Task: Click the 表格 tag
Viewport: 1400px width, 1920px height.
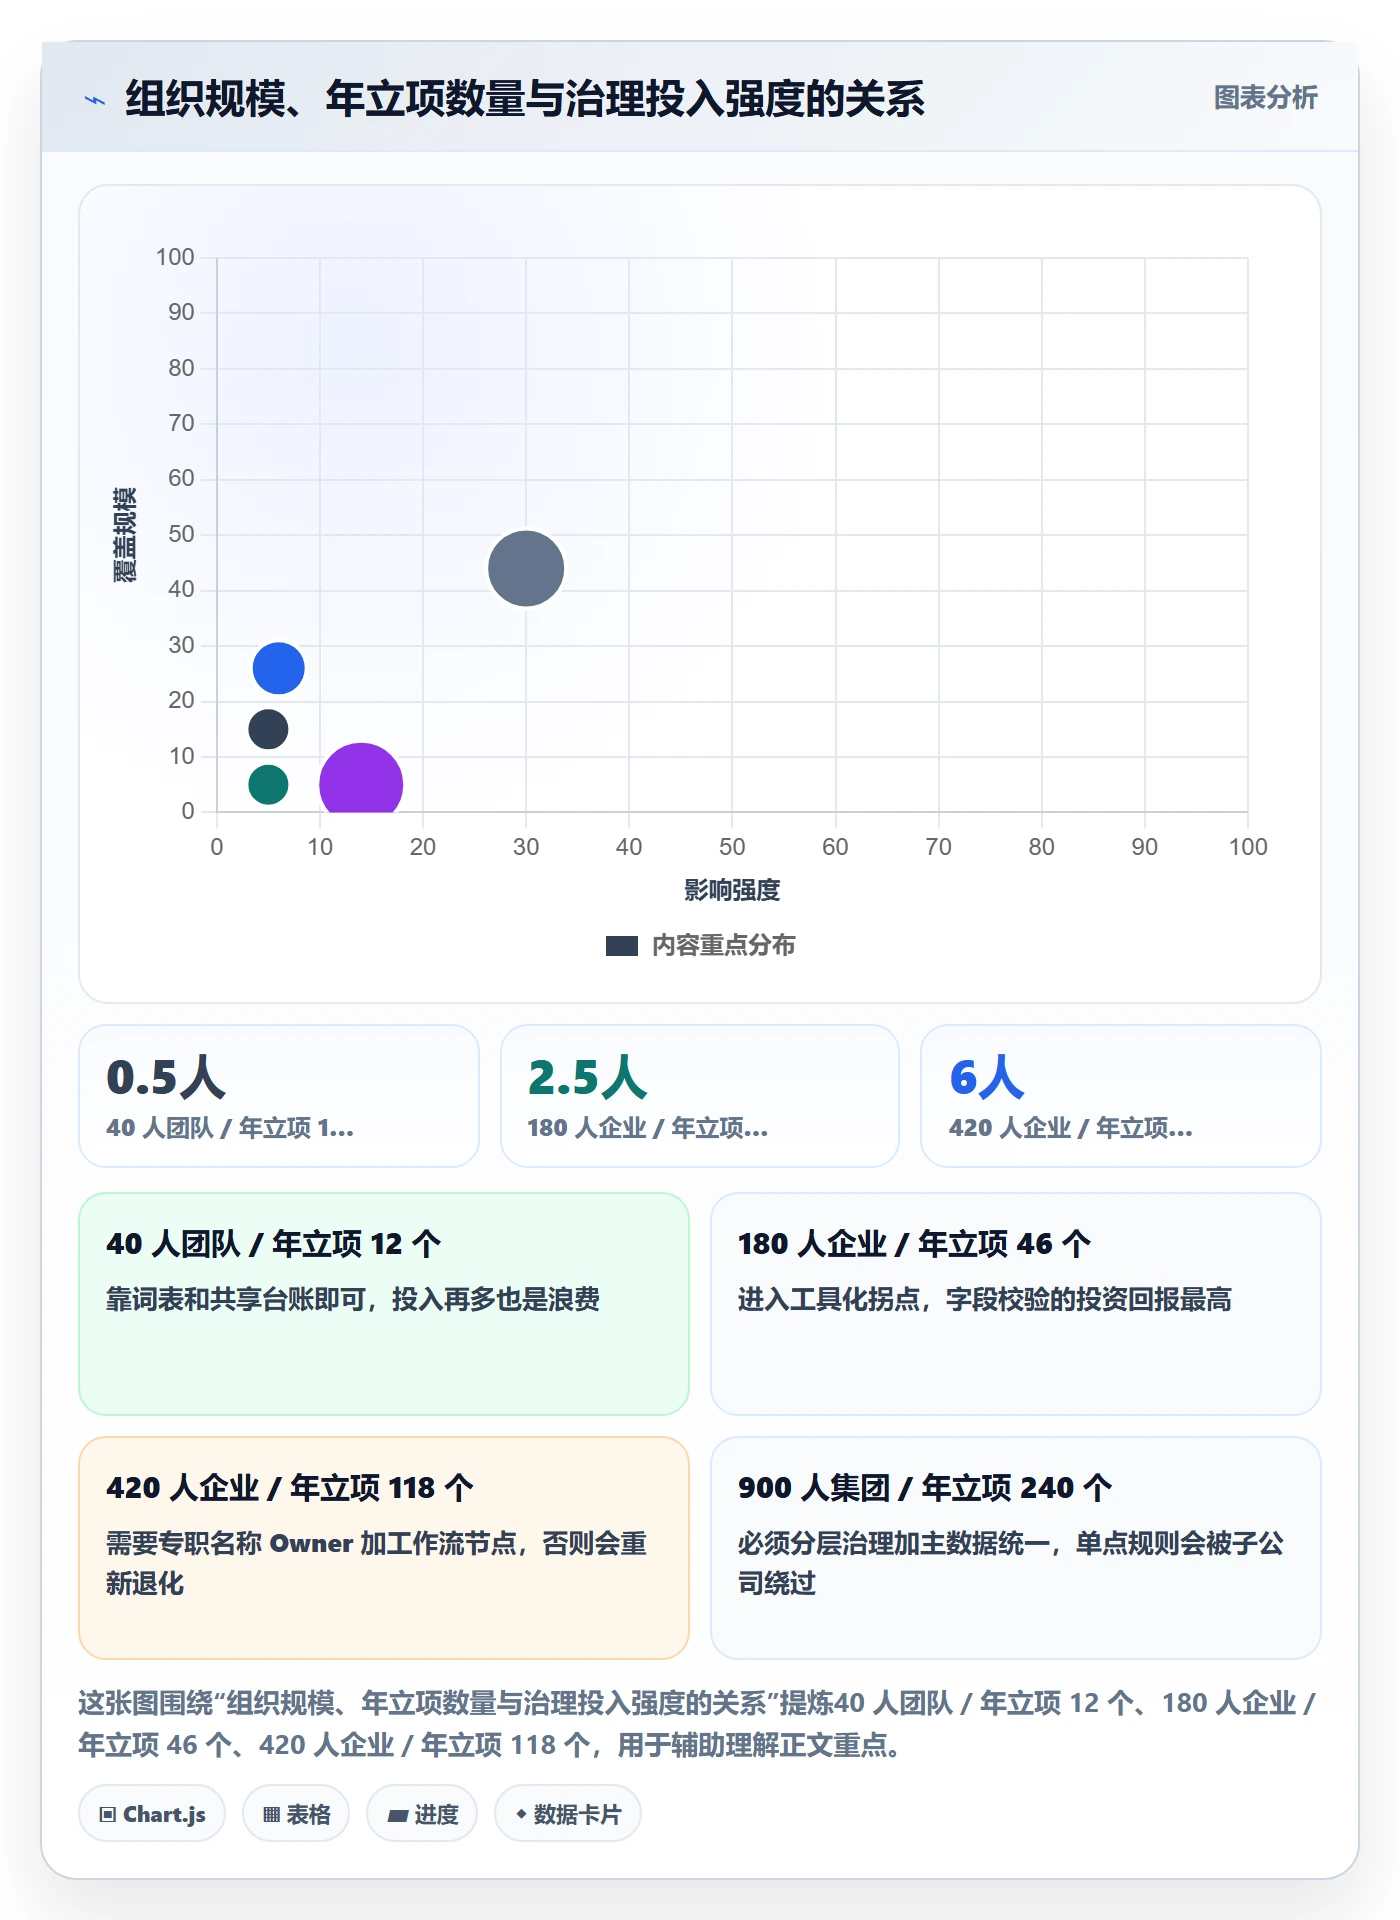Action: 296,1813
